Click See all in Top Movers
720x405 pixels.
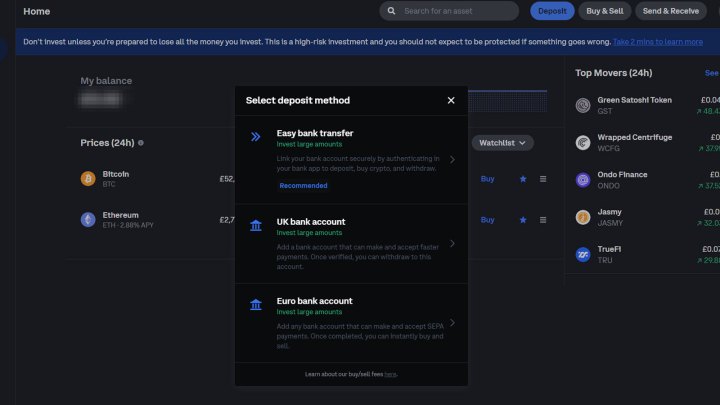click(x=712, y=73)
